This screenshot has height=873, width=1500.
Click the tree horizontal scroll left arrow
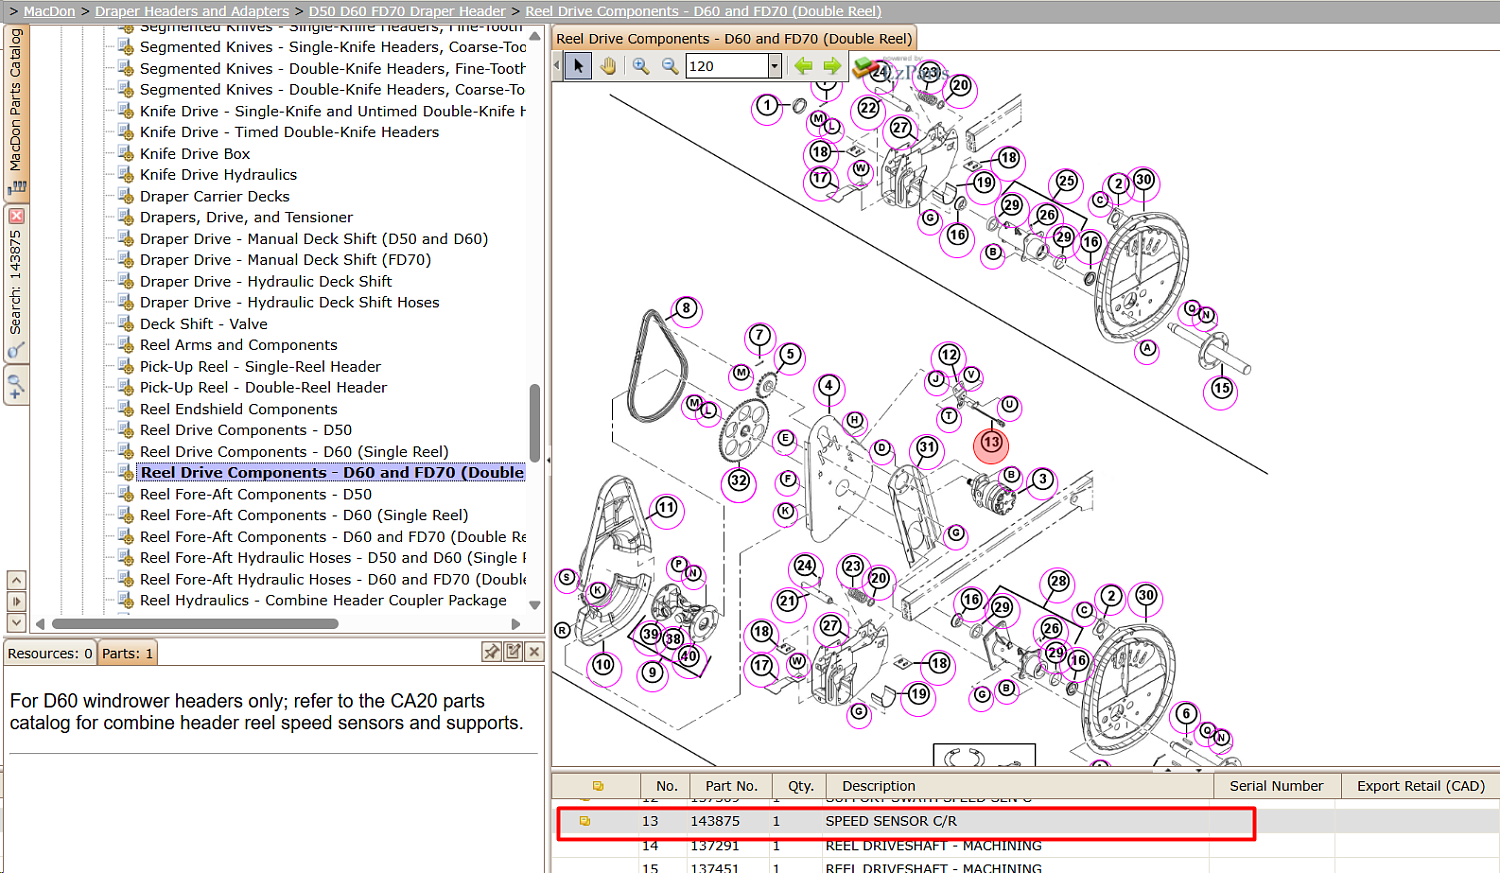click(x=40, y=624)
